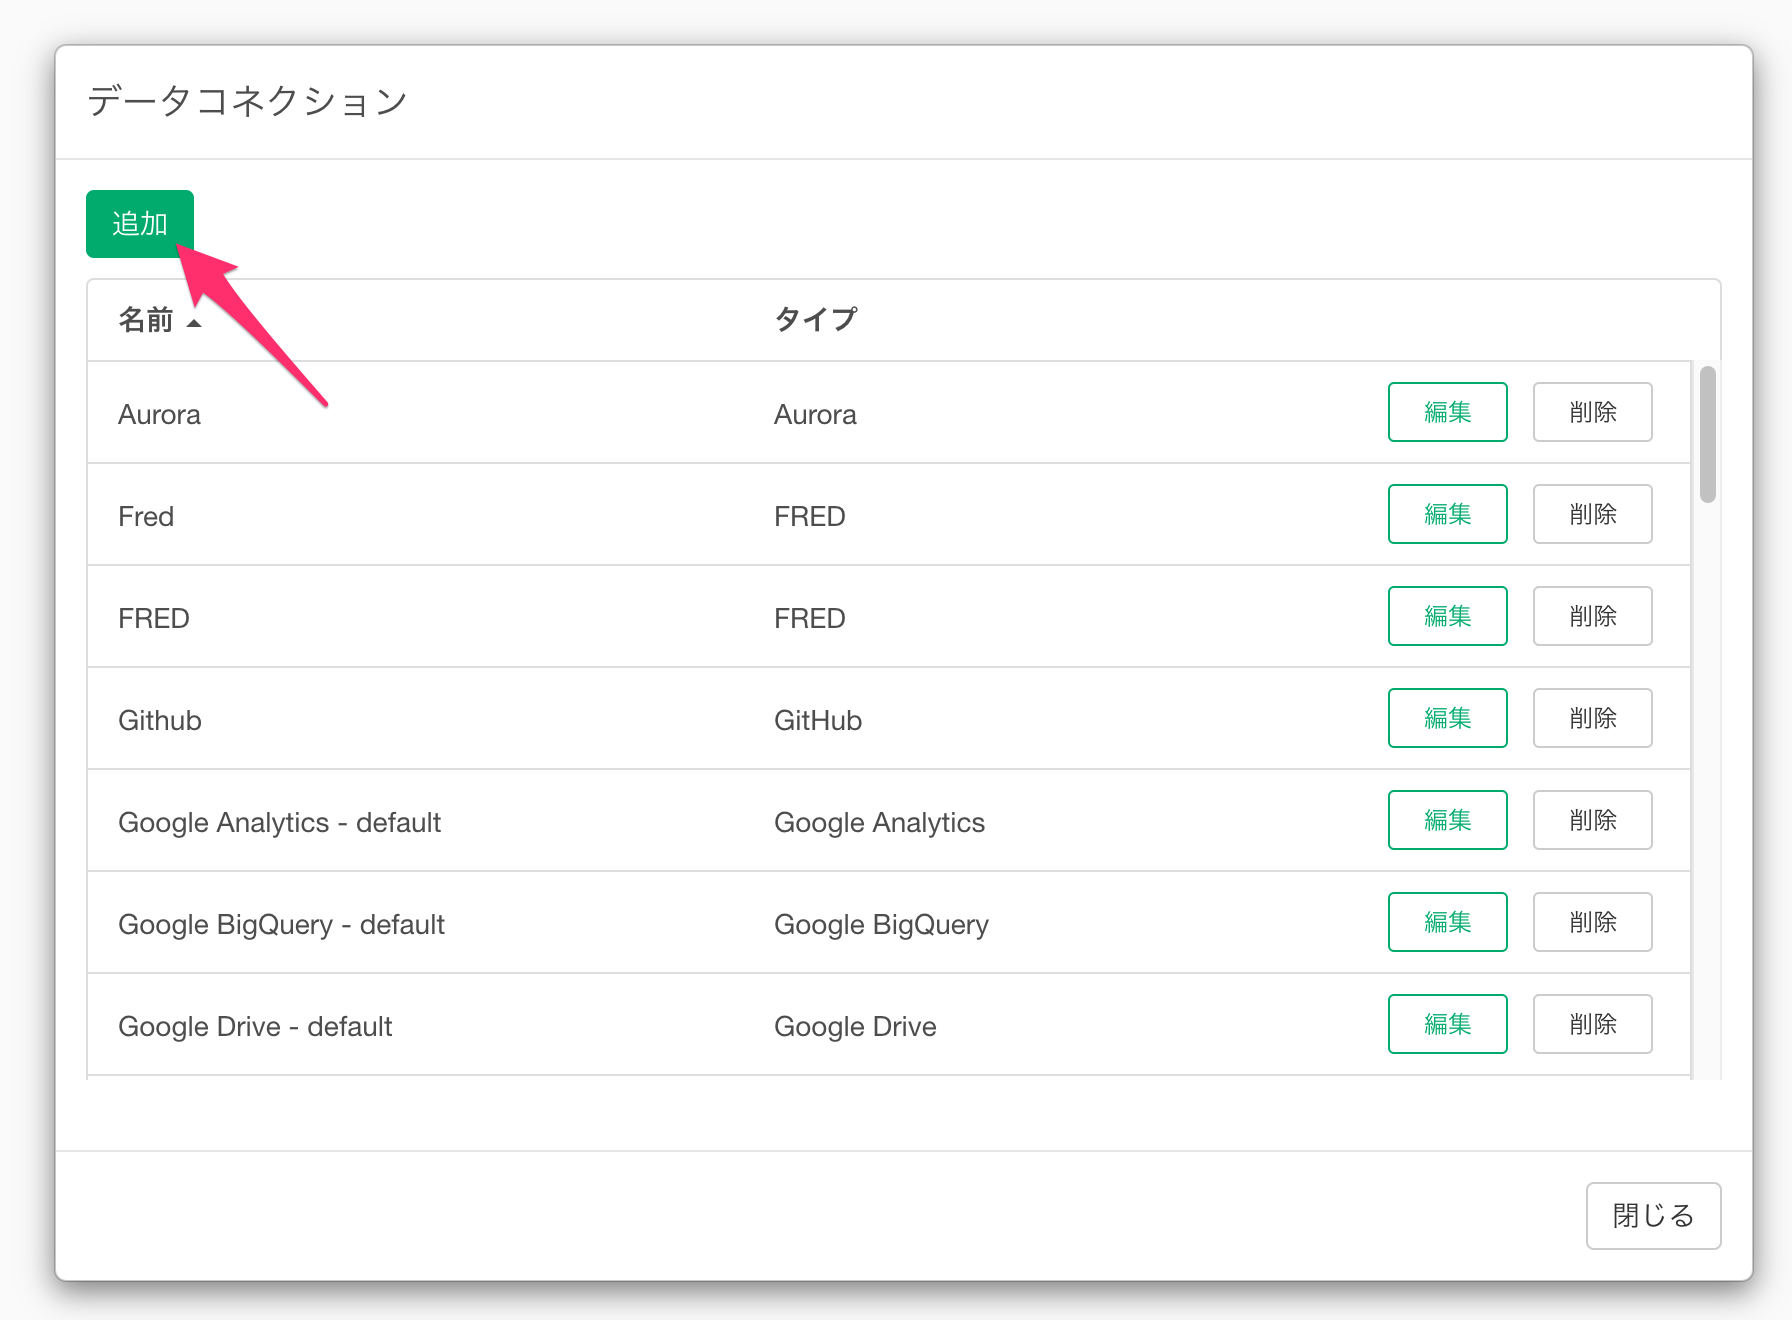Delete Google BigQuery - default connection
The image size is (1792, 1320).
tap(1592, 922)
